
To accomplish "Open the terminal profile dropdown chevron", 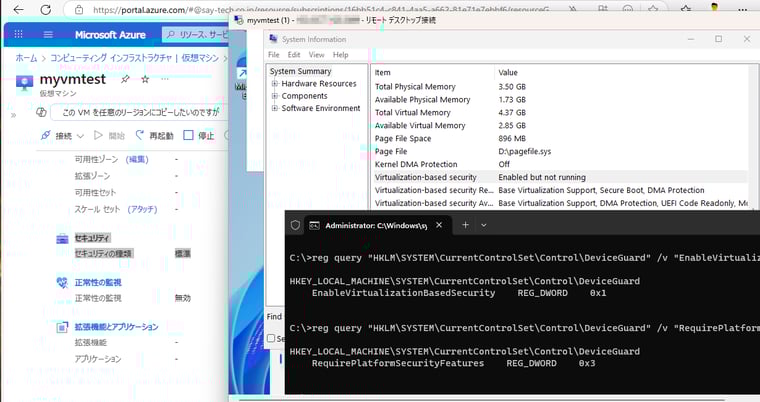I will 484,225.
